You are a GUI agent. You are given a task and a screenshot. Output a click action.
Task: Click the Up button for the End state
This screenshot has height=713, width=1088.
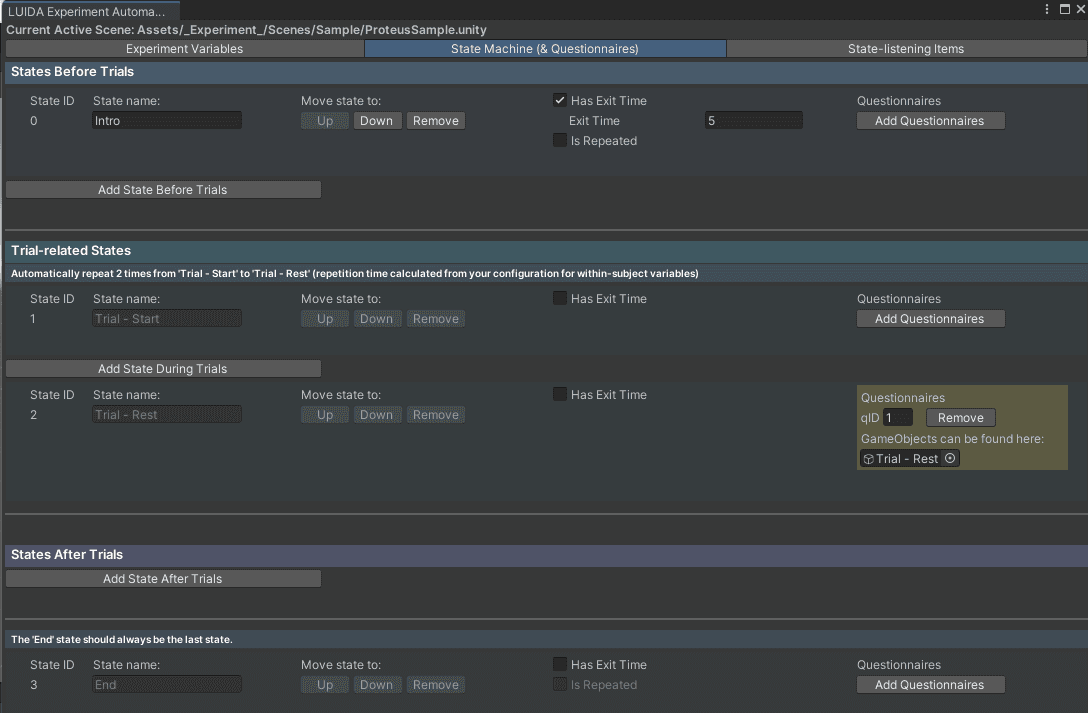(x=325, y=685)
